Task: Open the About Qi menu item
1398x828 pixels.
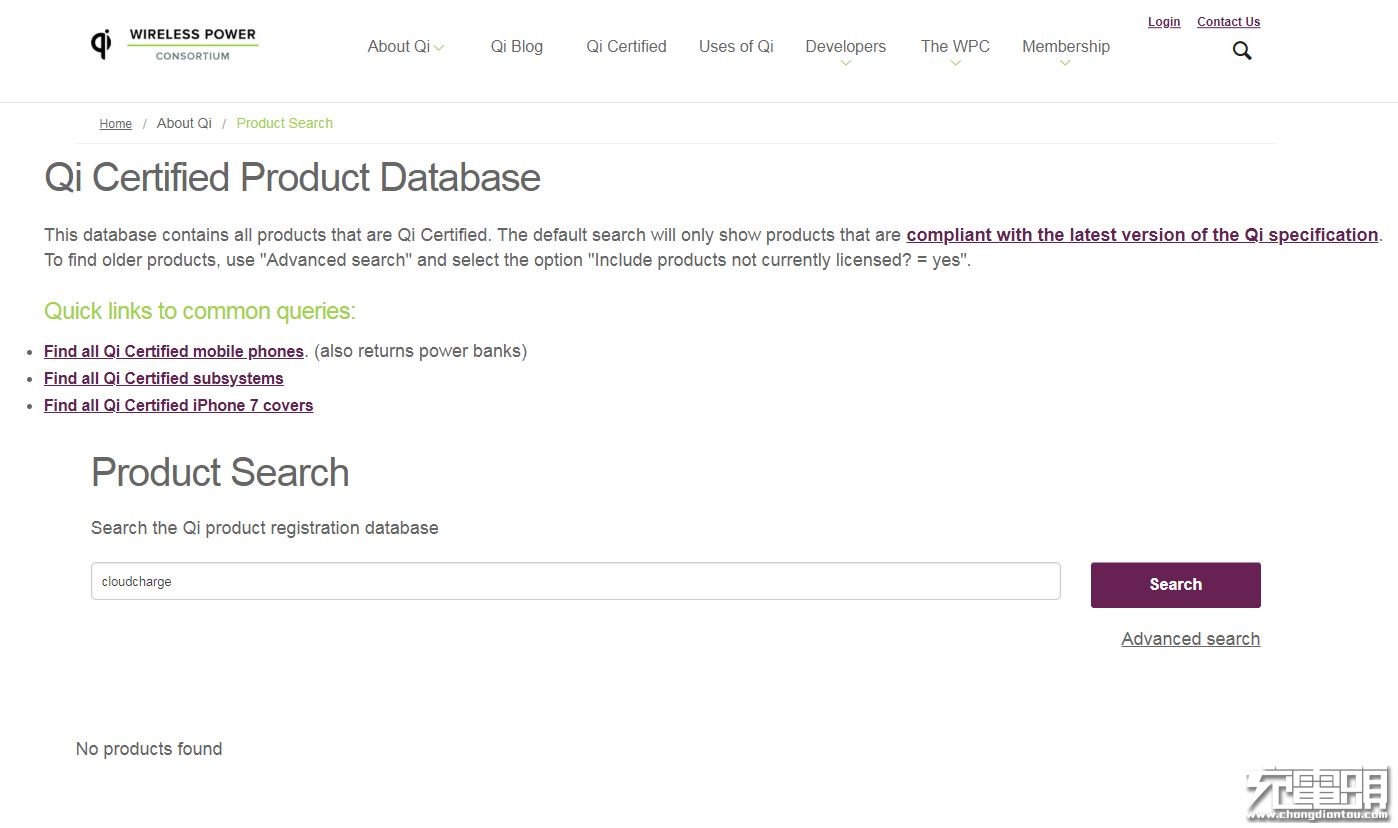Action: pos(399,46)
